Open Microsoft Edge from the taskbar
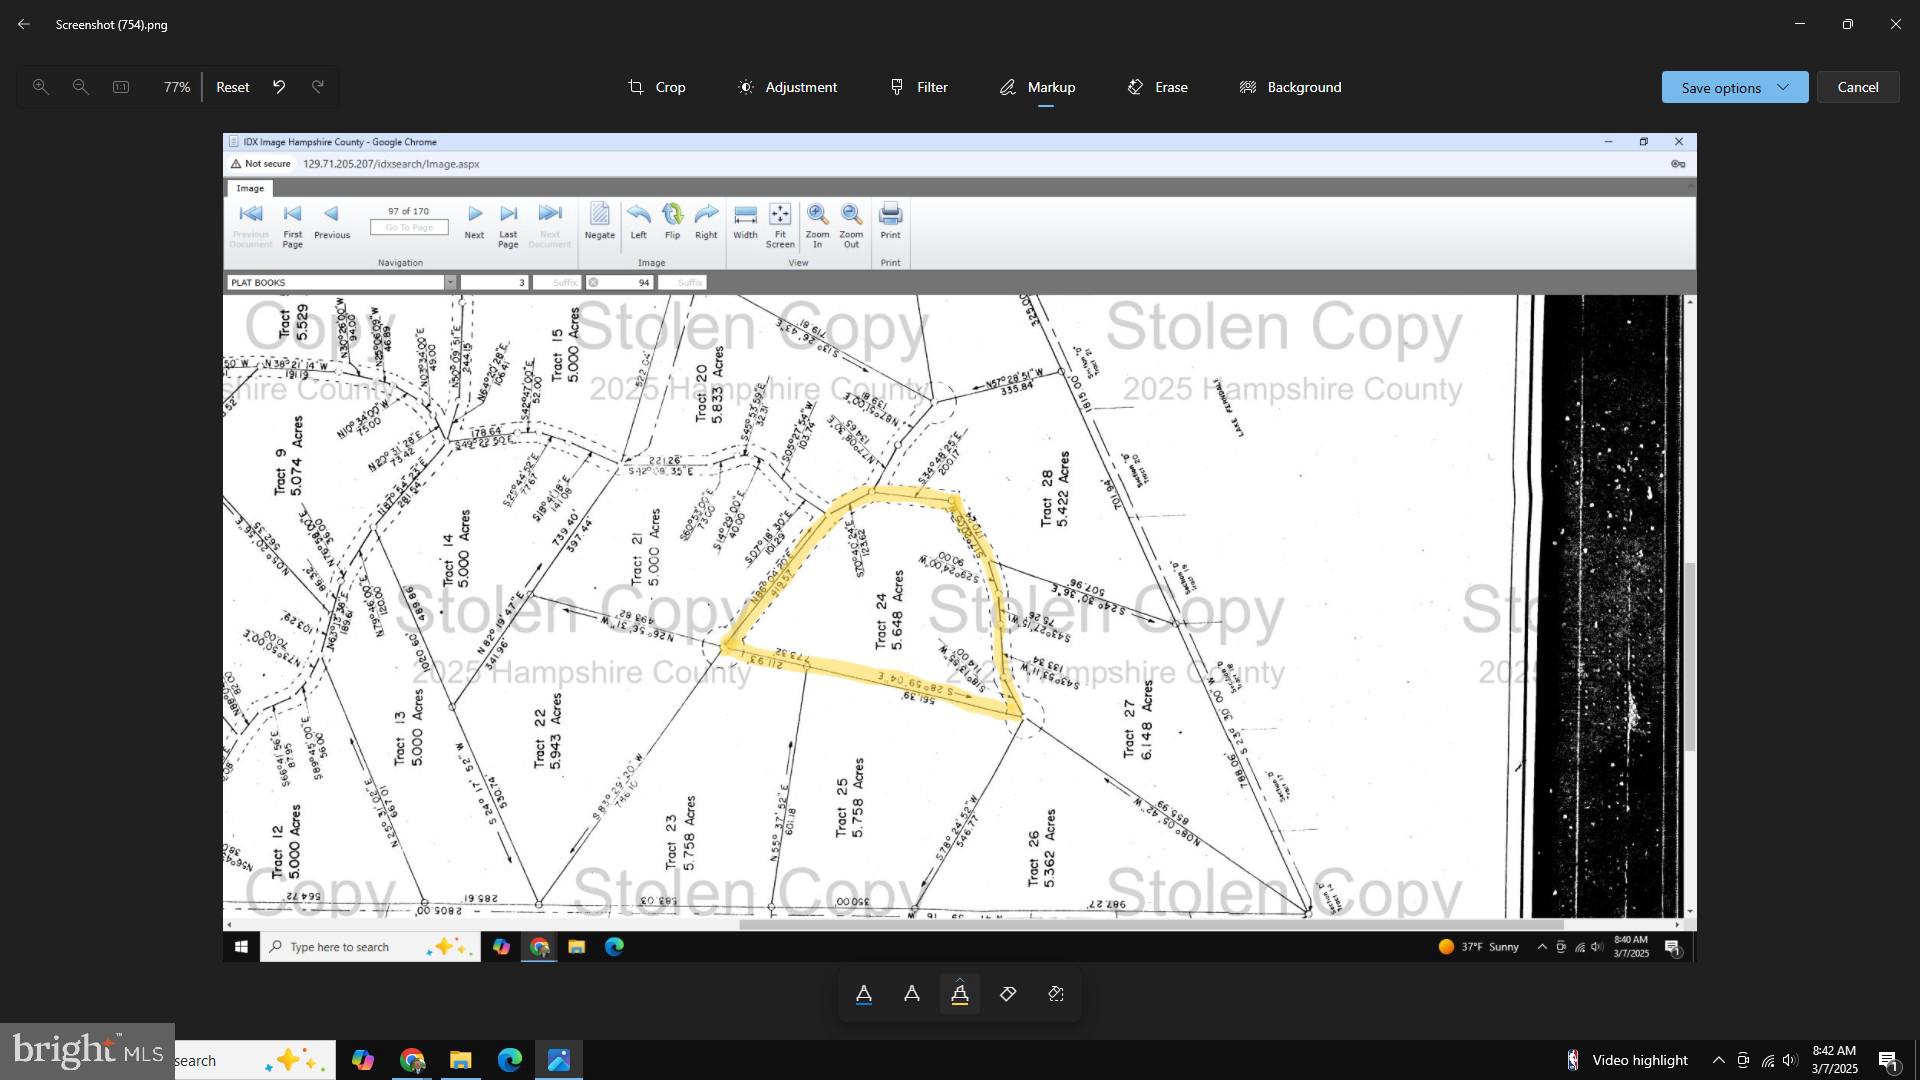 coord(510,1060)
